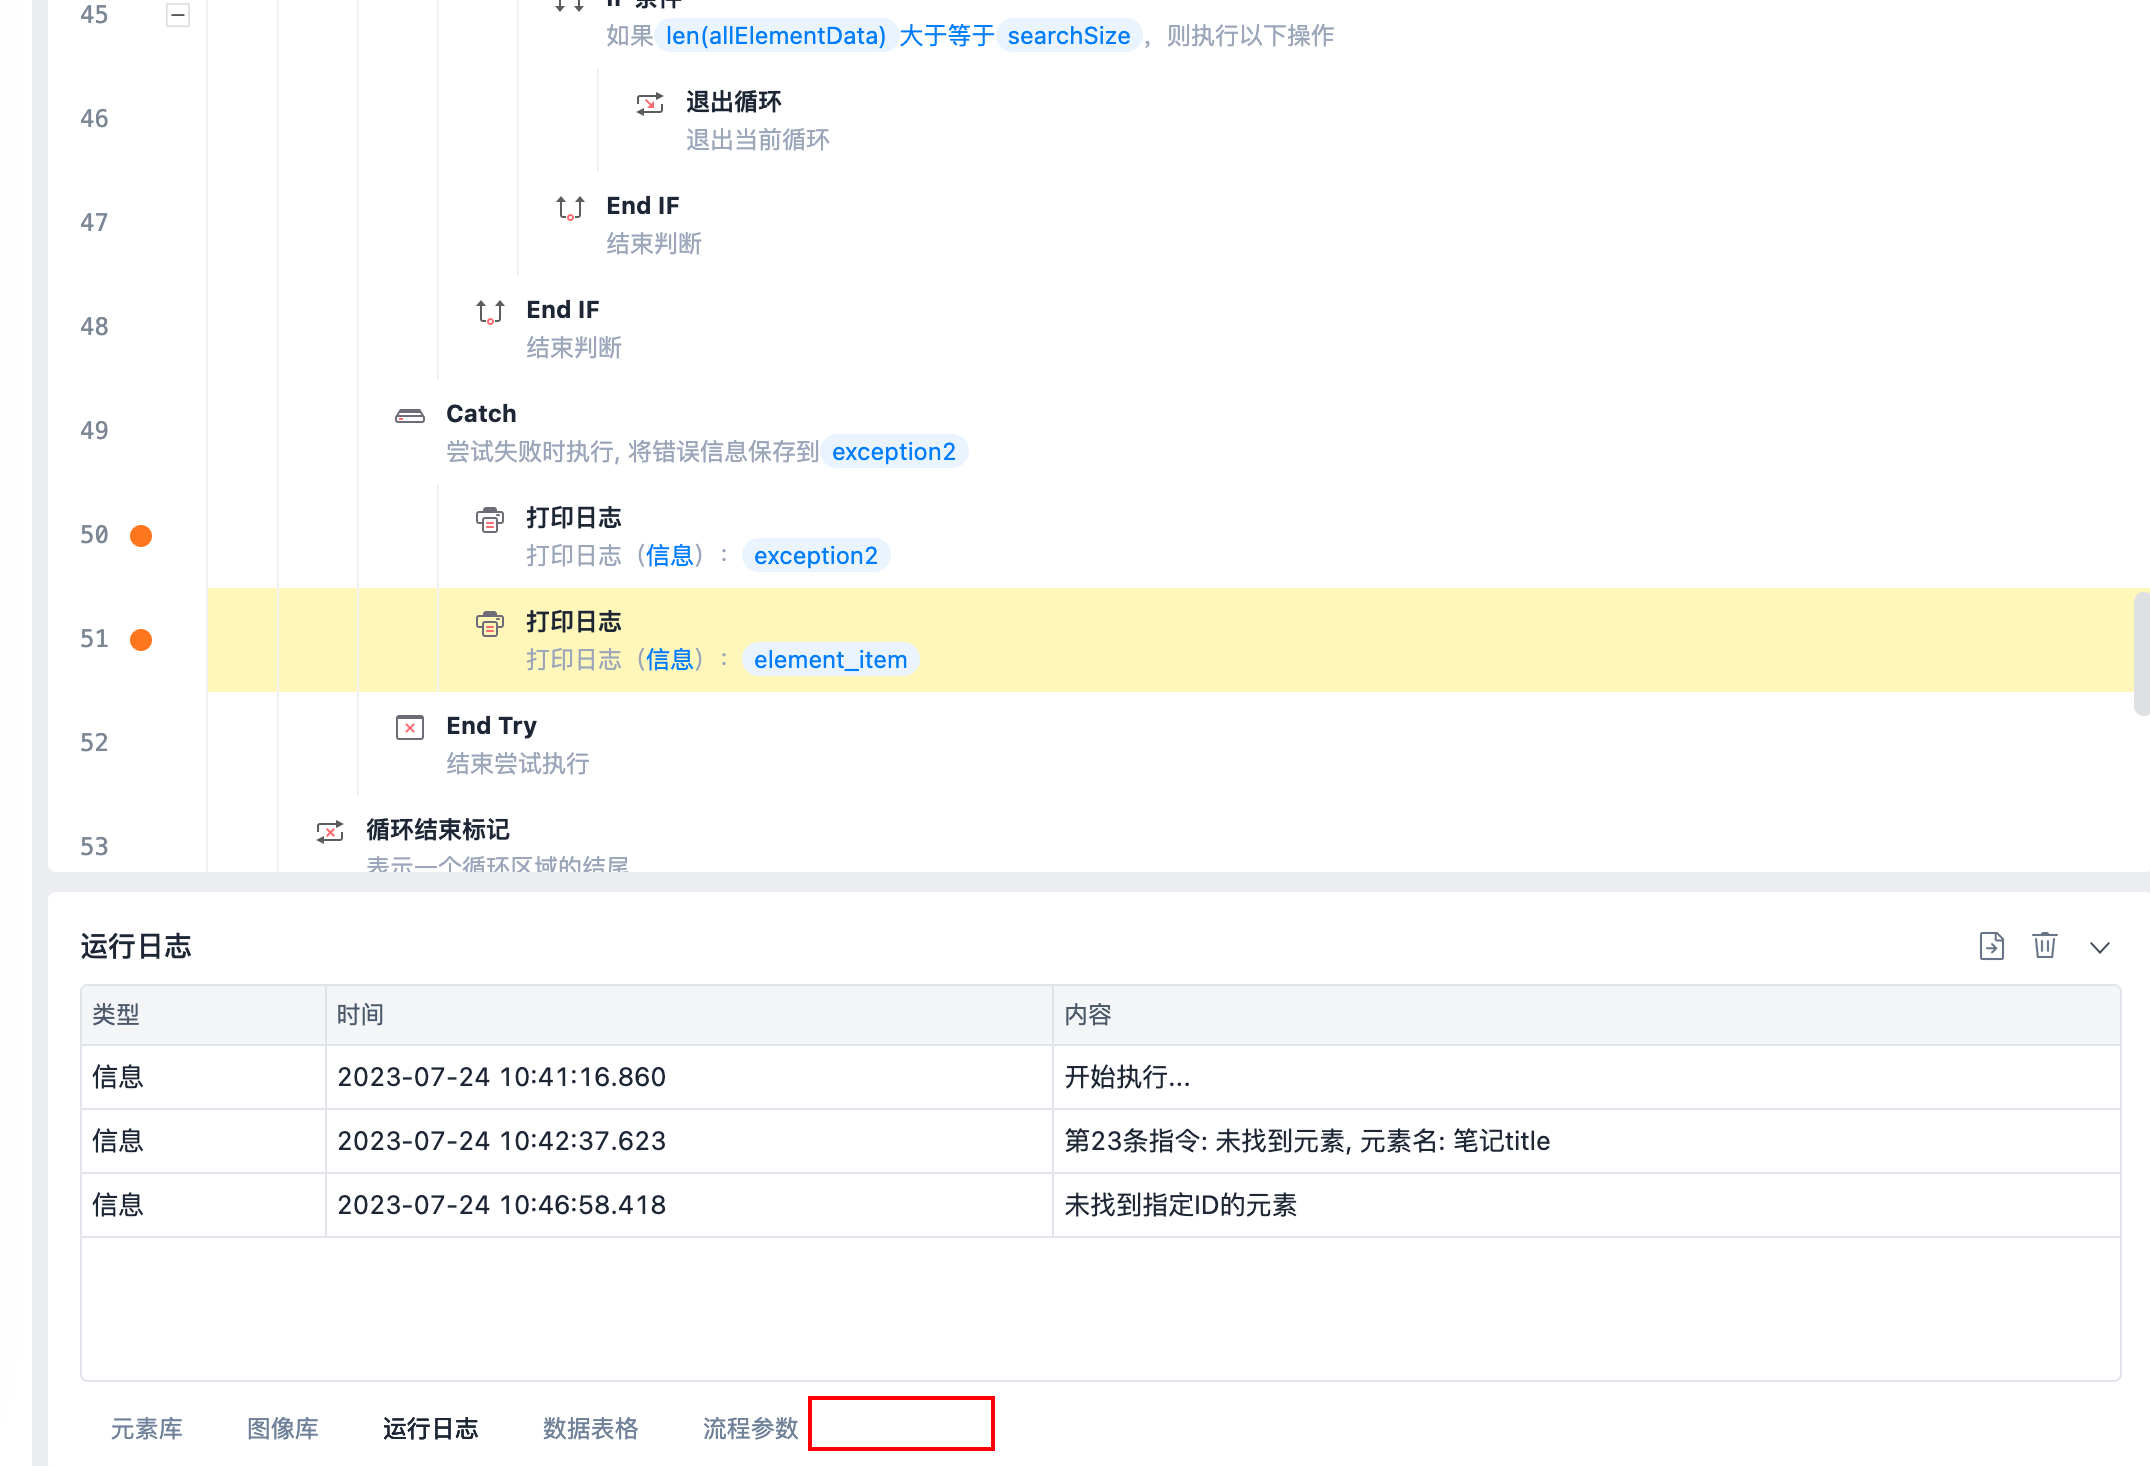Toggle breakpoint on line 50
Screen dimensions: 2150x1466
click(141, 536)
